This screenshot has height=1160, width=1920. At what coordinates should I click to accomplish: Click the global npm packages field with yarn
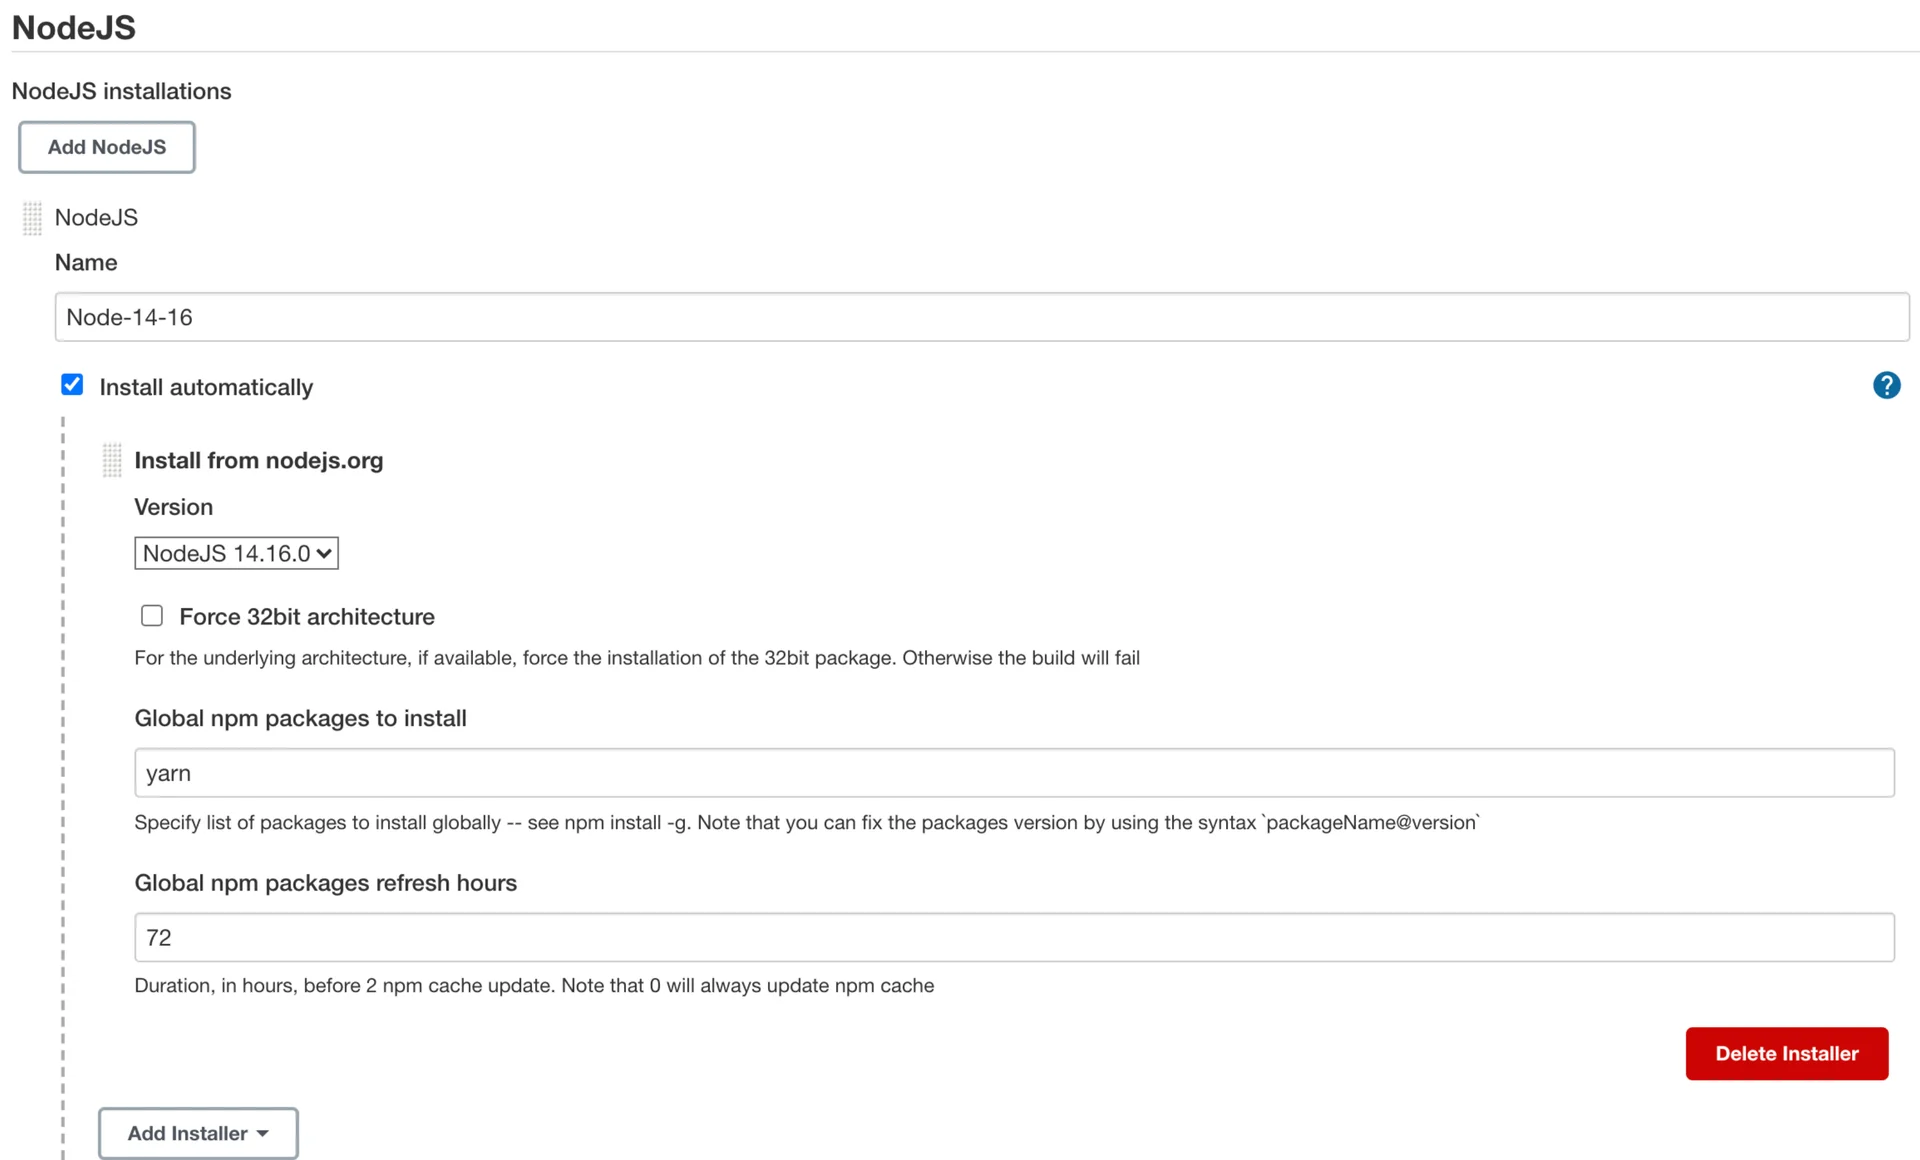1014,773
